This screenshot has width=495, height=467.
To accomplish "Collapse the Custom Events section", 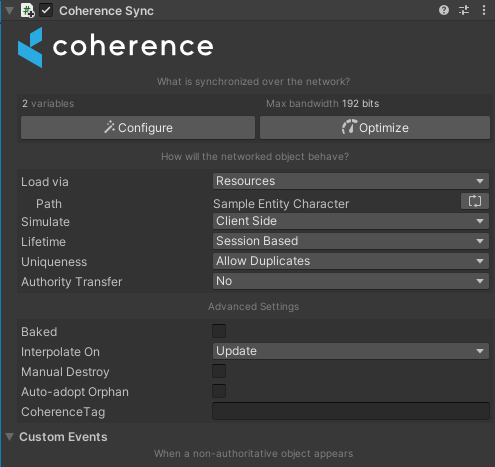I will (9, 437).
